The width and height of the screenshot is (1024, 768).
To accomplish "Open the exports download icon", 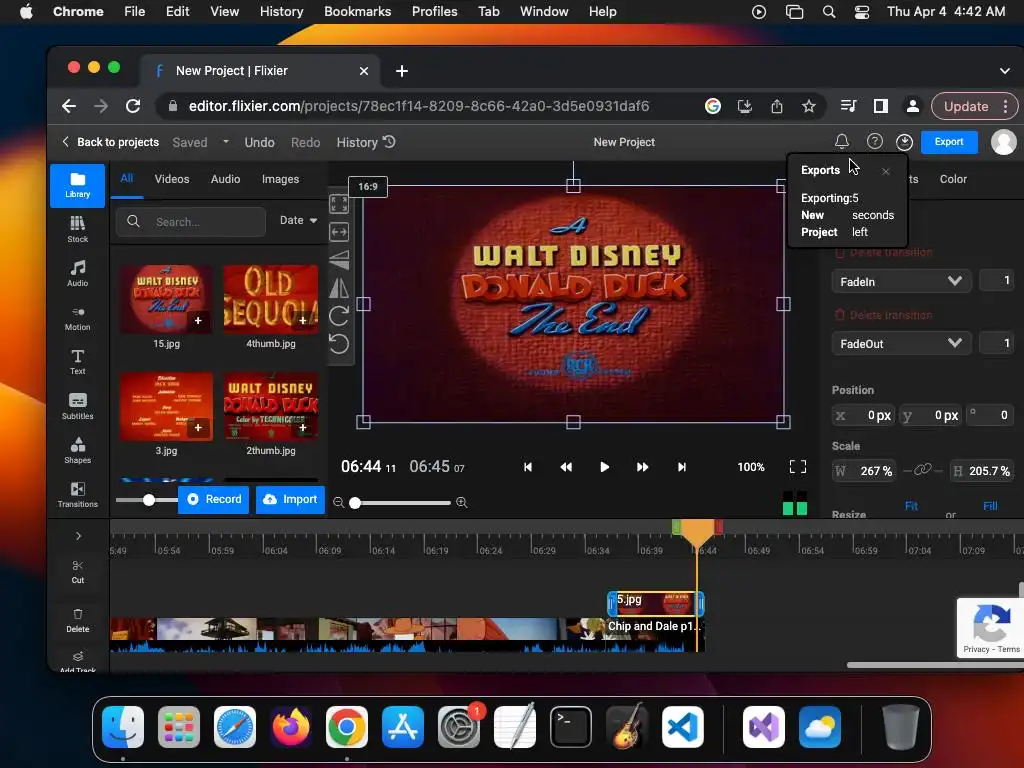I will point(904,142).
